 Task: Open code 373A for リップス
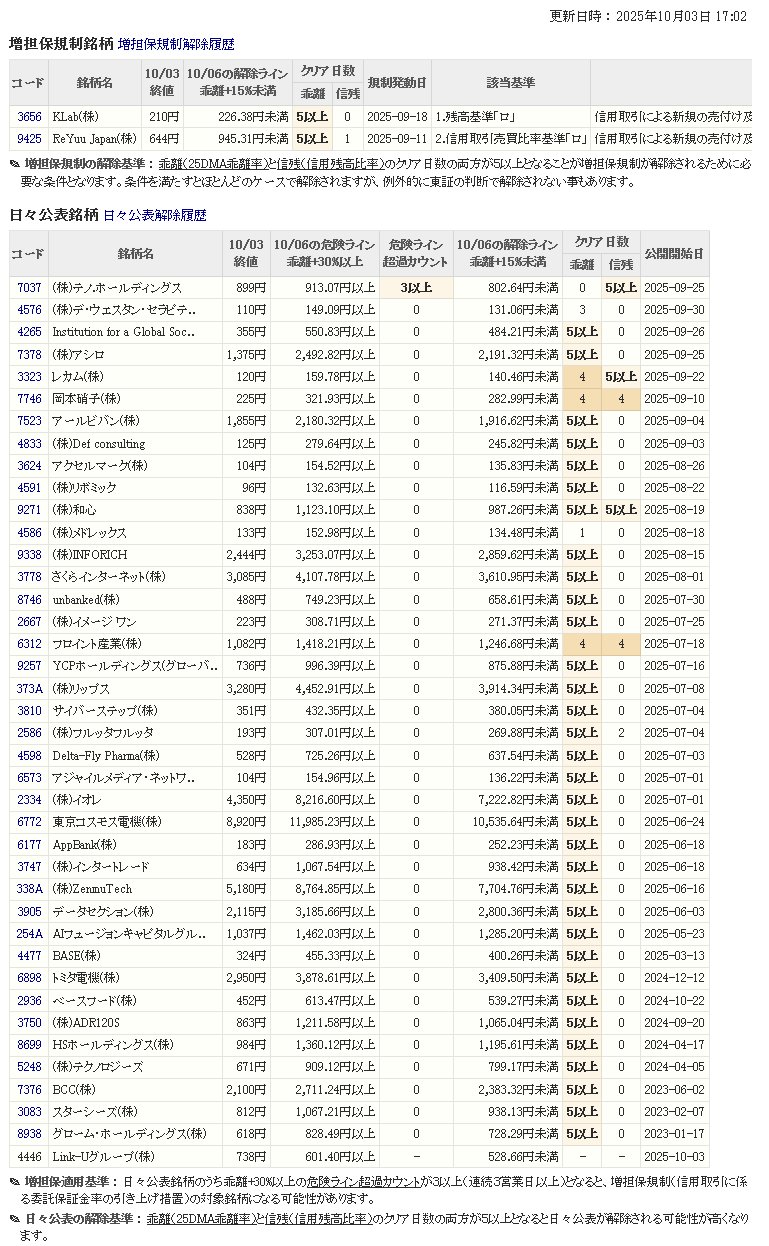pyautogui.click(x=29, y=689)
